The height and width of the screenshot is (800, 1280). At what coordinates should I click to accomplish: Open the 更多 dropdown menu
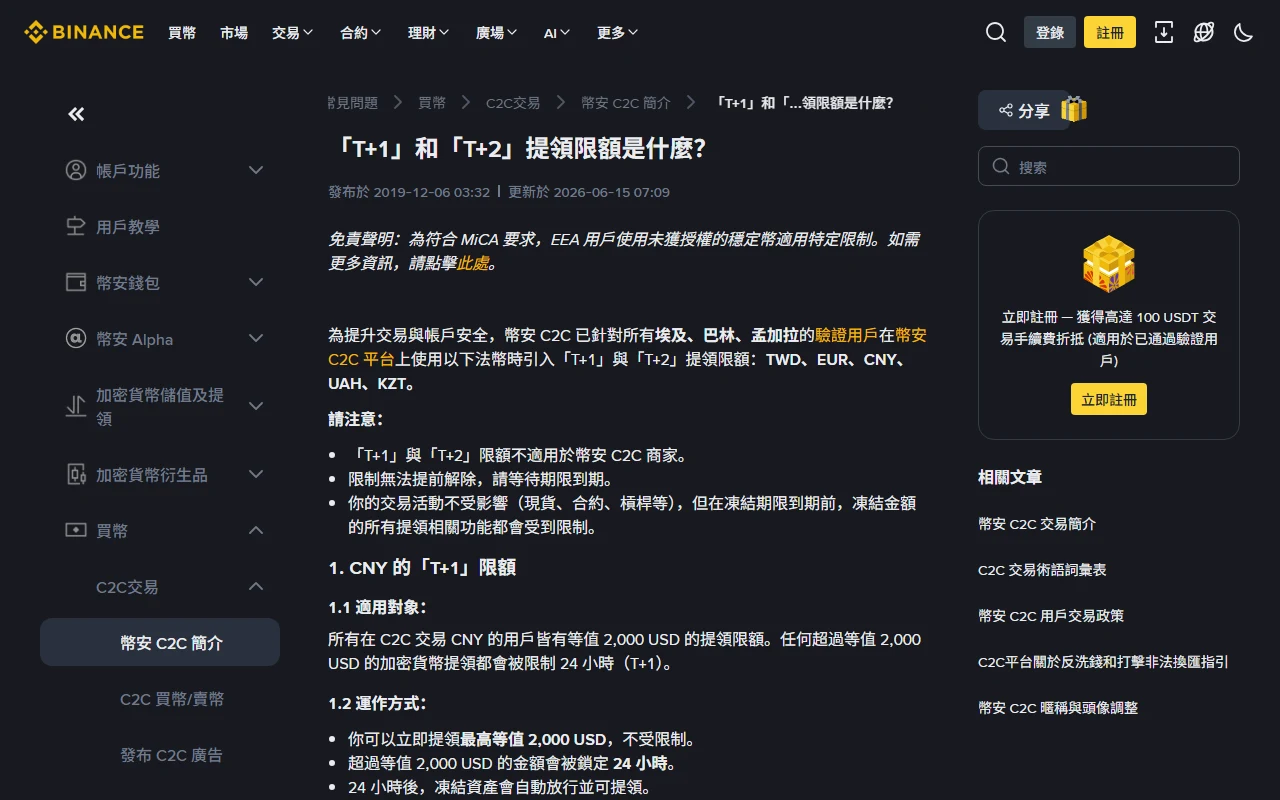pyautogui.click(x=618, y=32)
